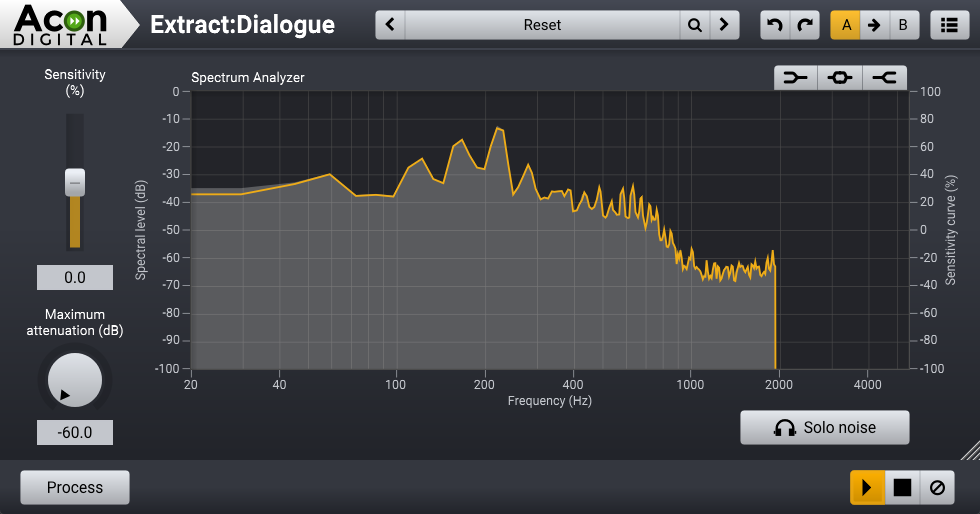
Task: Click the Spectral level (dB) axis label
Action: [141, 230]
